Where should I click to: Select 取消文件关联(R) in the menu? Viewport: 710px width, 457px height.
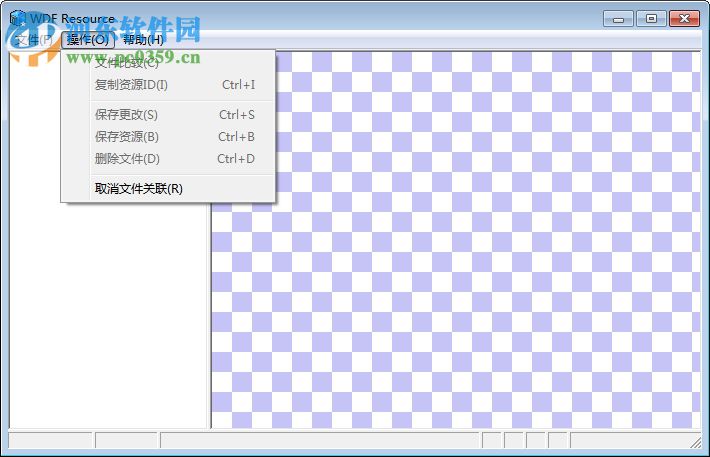168,188
